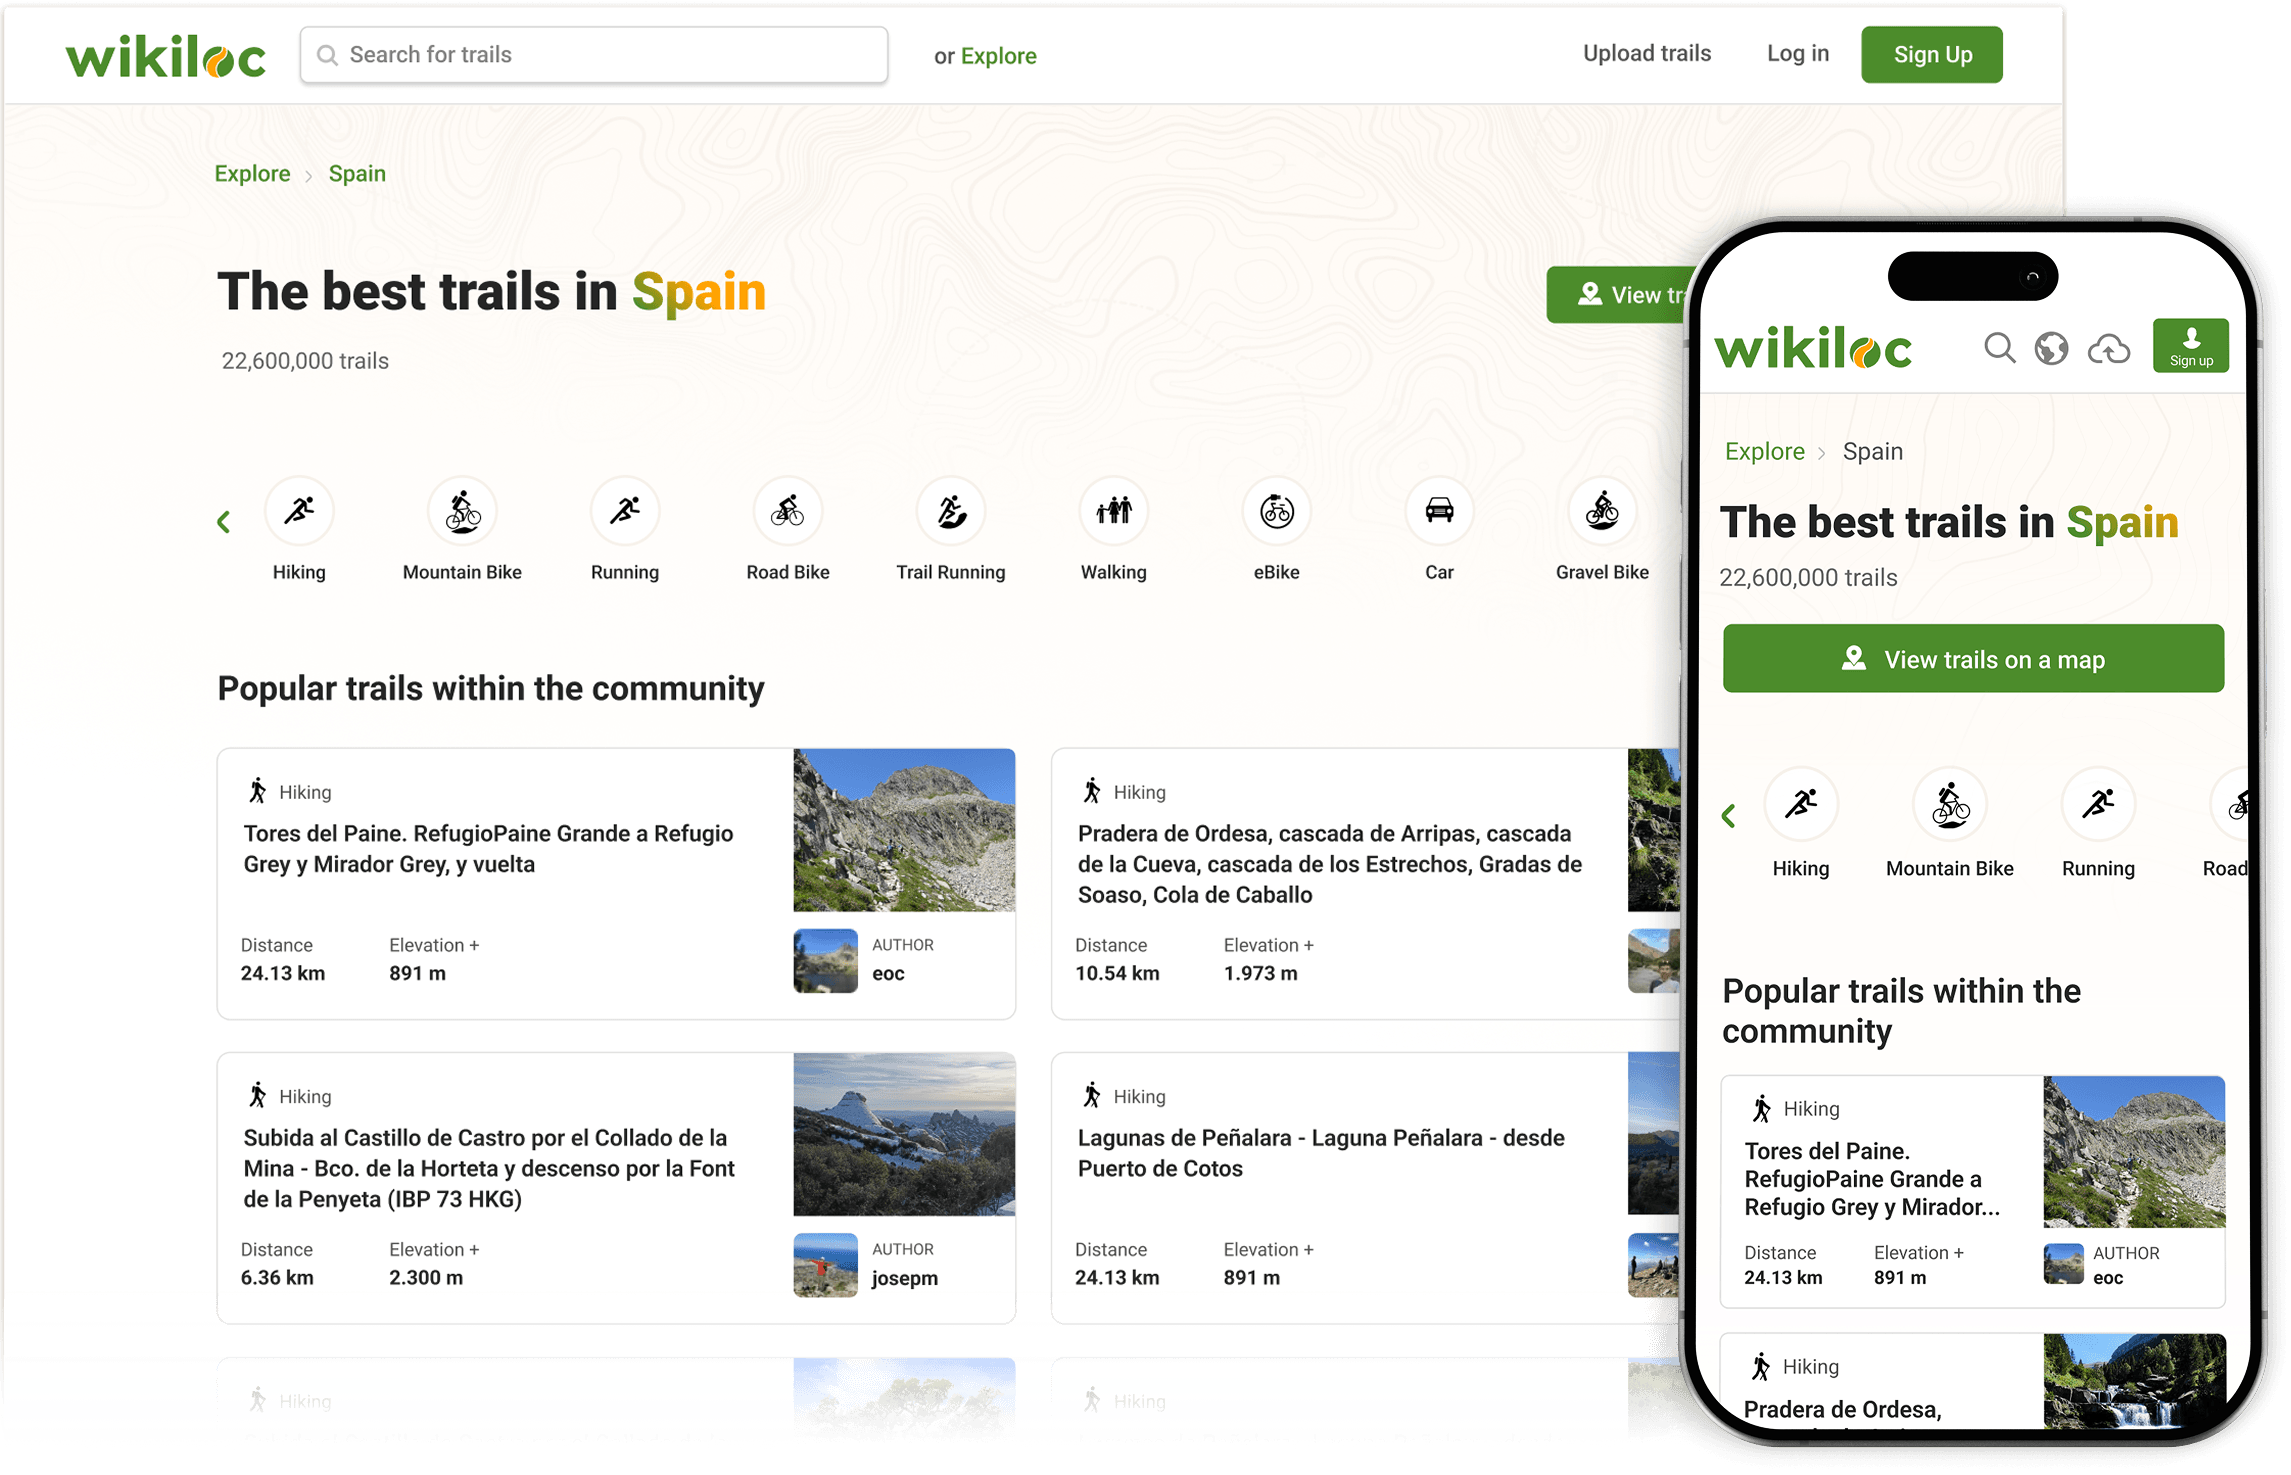
Task: Click the cloud upload icon on phone
Action: [2109, 348]
